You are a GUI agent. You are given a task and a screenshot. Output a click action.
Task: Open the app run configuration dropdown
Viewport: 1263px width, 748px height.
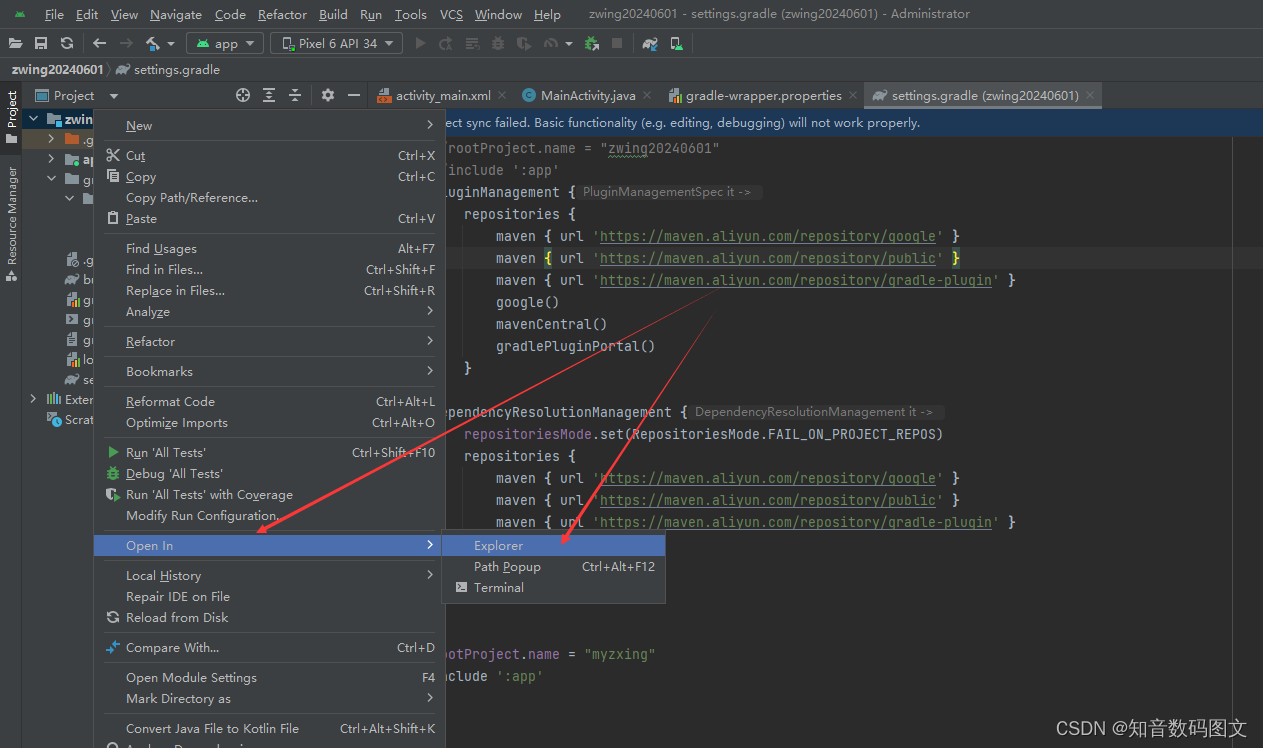click(224, 43)
